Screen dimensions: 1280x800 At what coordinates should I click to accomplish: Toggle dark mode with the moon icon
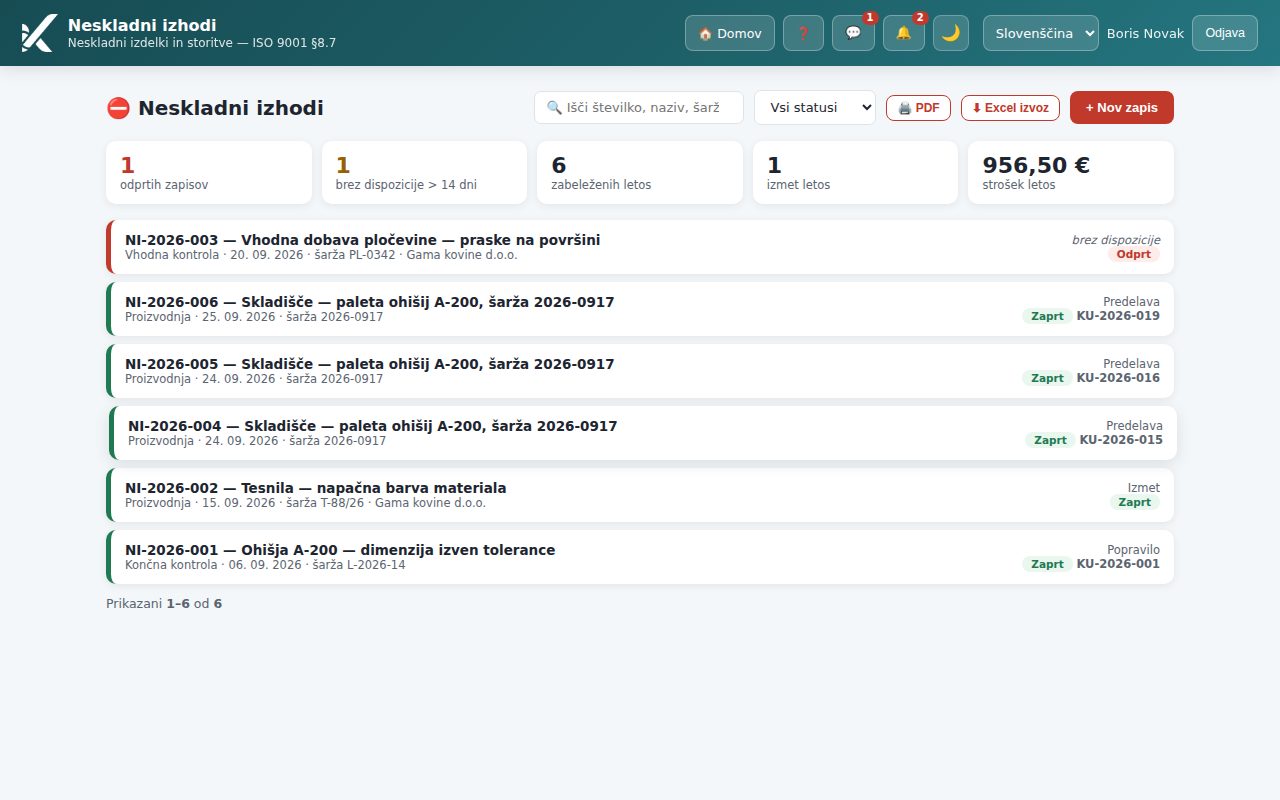(951, 33)
